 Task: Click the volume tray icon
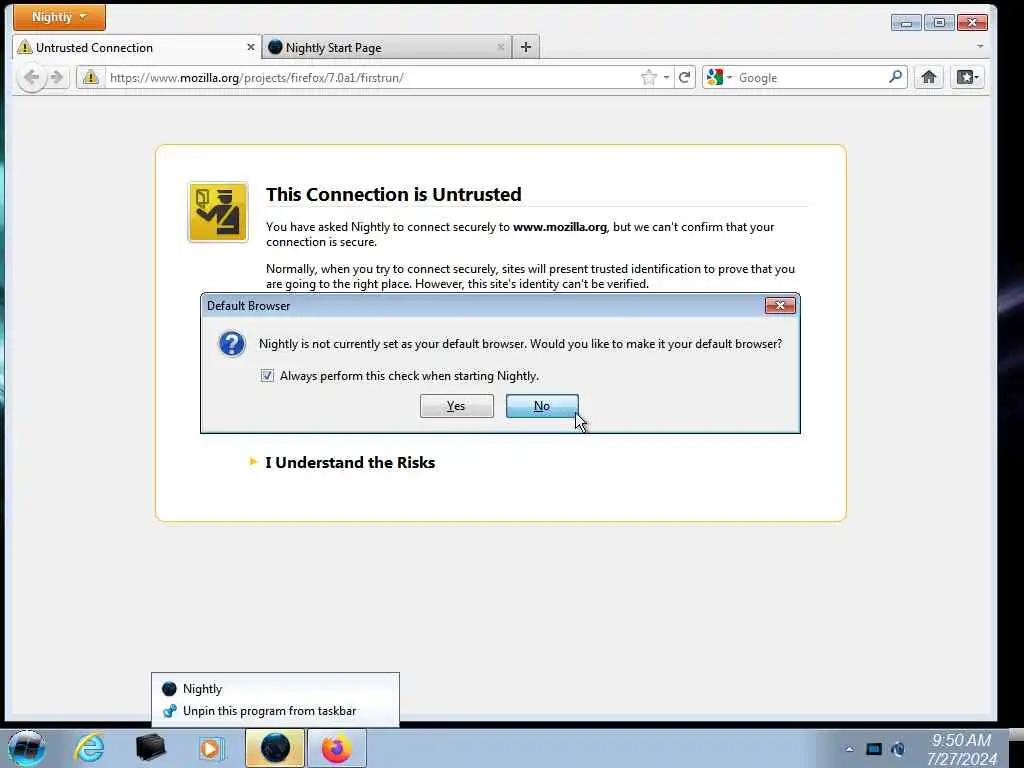(899, 749)
